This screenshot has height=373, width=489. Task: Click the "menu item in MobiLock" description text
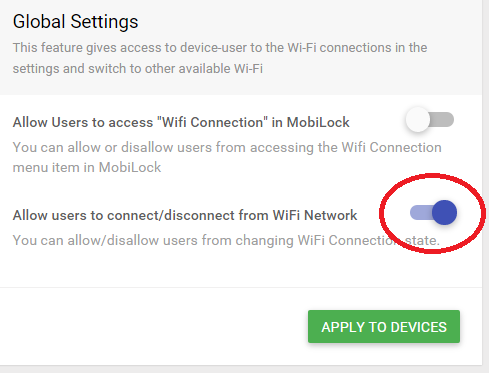click(x=87, y=167)
